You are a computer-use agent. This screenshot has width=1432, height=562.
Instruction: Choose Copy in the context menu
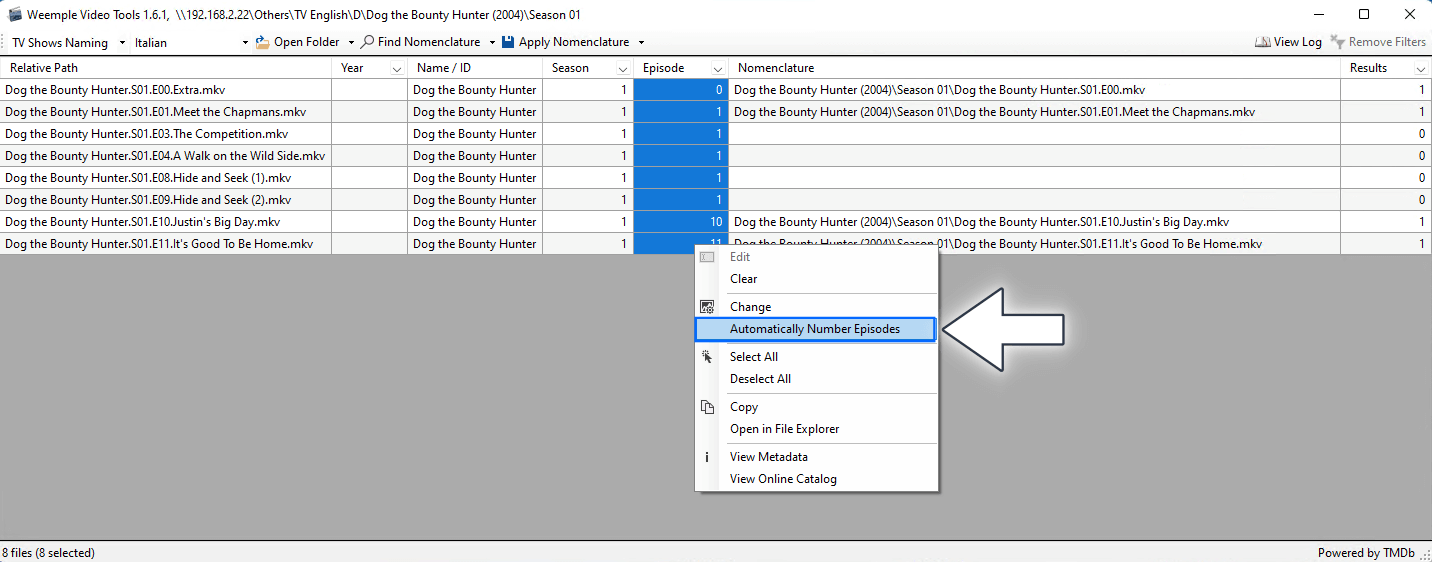pos(744,407)
